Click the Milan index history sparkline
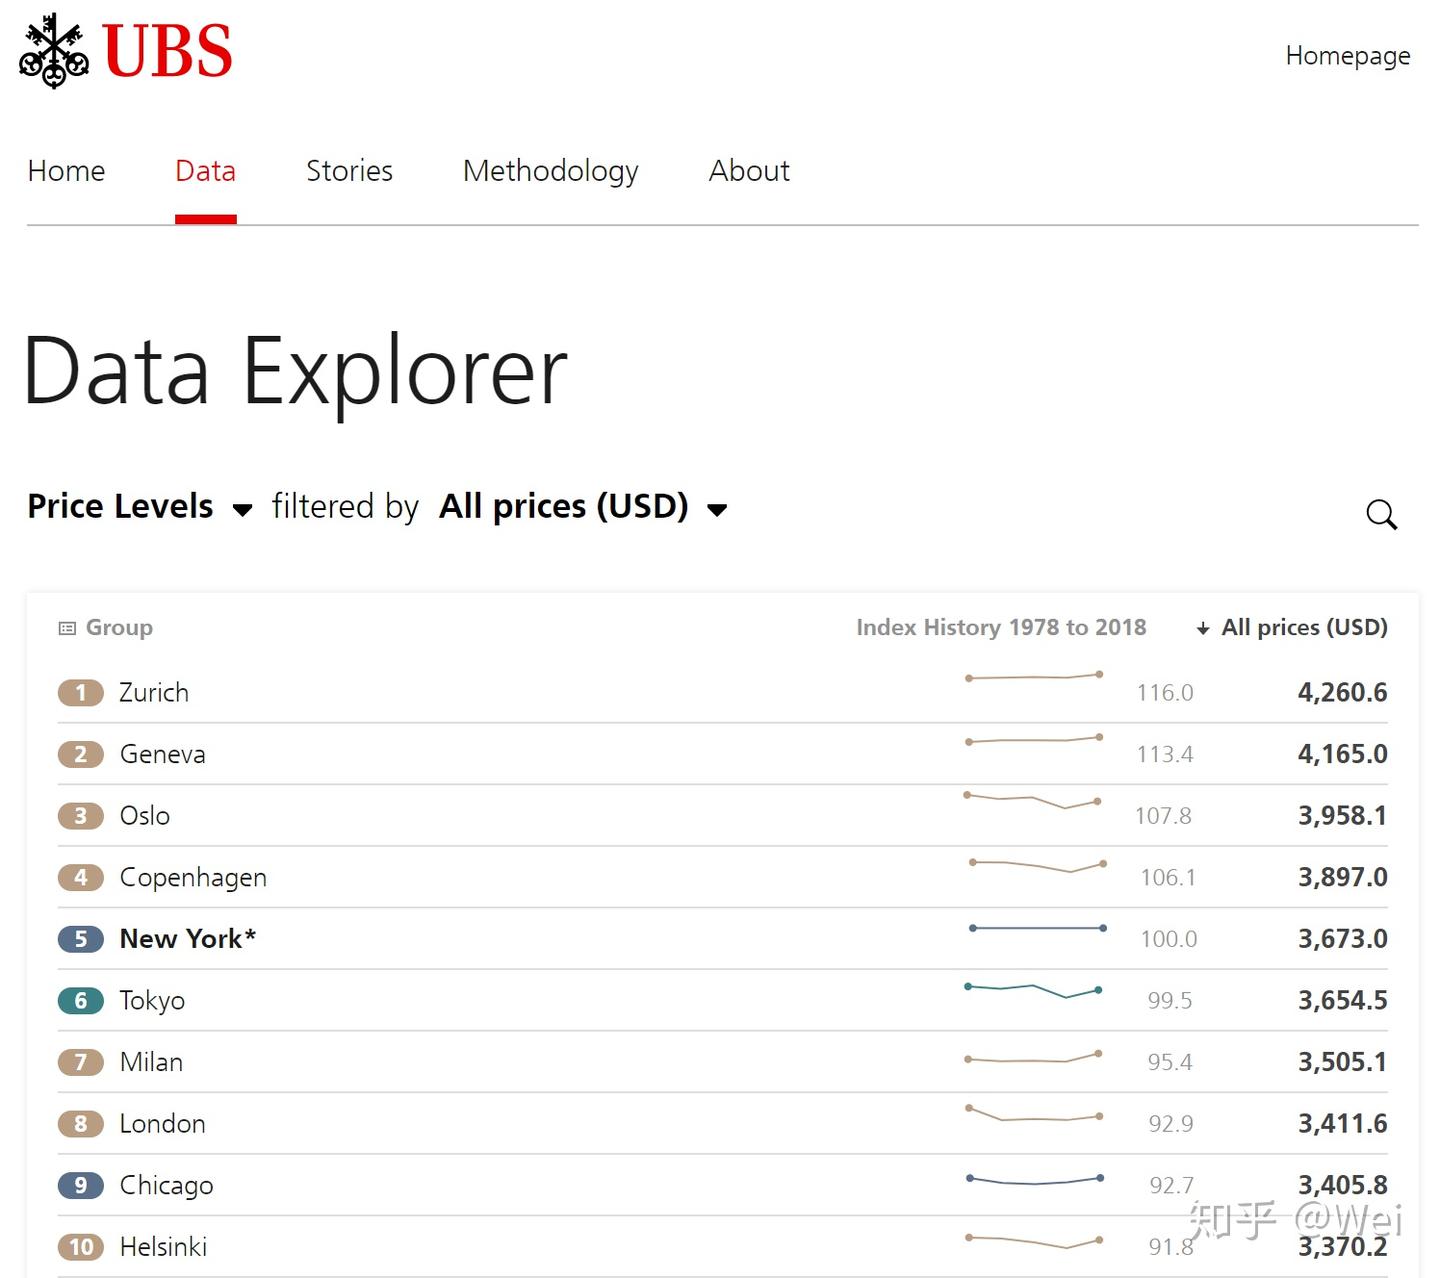Viewport: 1440px width, 1278px height. [1033, 1057]
